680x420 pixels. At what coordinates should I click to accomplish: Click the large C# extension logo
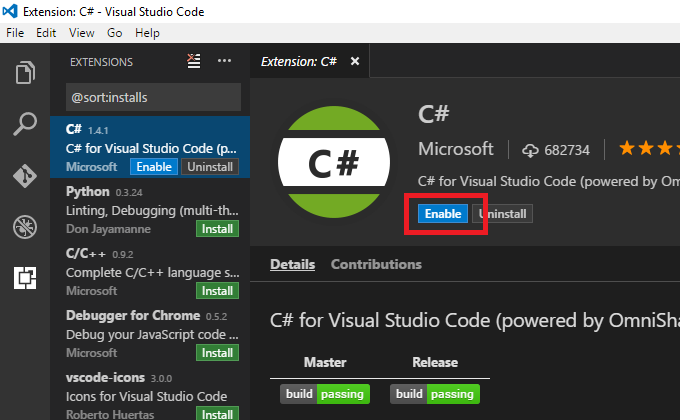[334, 162]
